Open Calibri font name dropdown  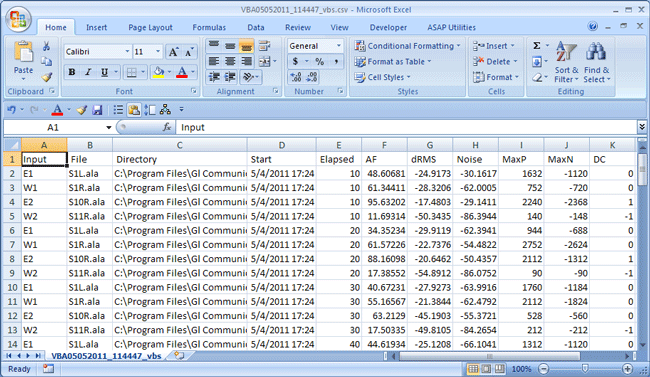(127, 52)
